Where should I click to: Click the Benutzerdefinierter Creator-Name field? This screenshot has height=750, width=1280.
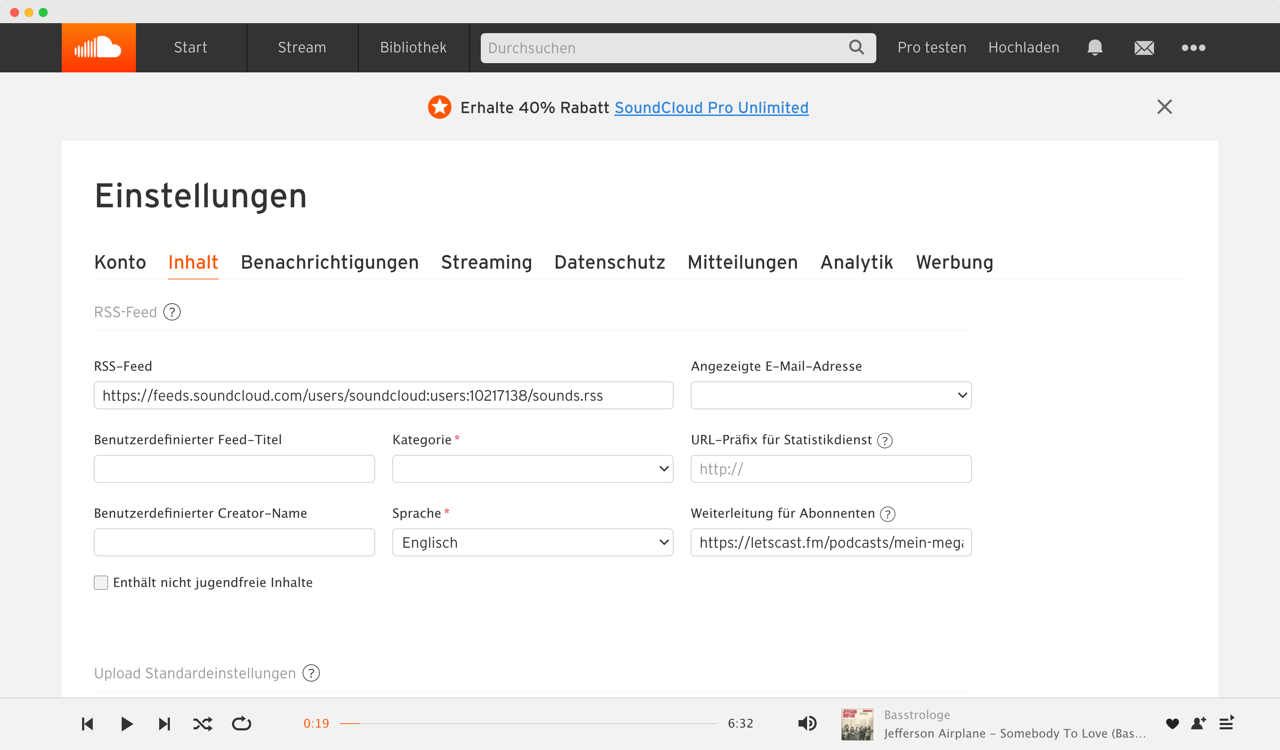click(x=234, y=542)
